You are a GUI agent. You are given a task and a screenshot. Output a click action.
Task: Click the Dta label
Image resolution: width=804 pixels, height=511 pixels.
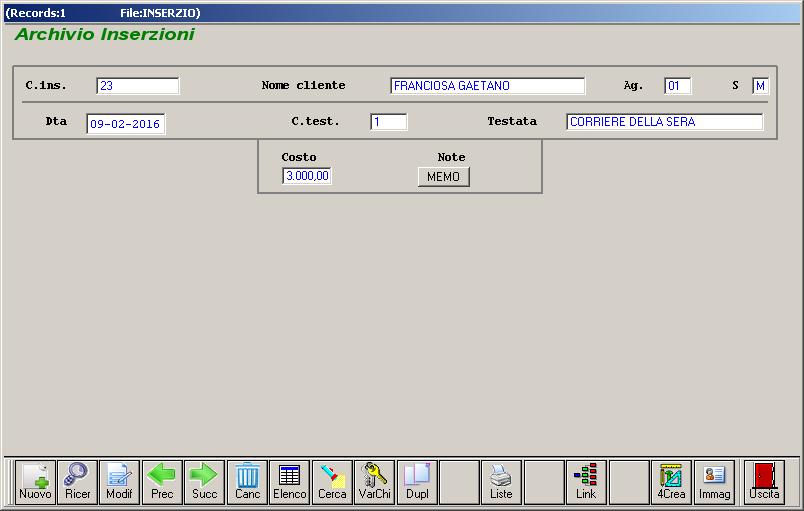point(56,121)
